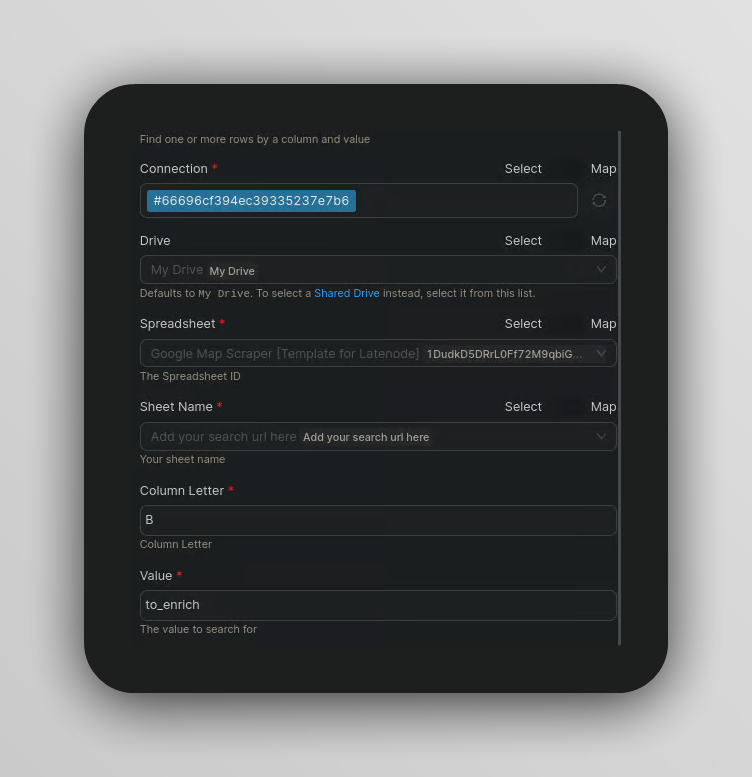Choose Map mode for Drive

(603, 241)
